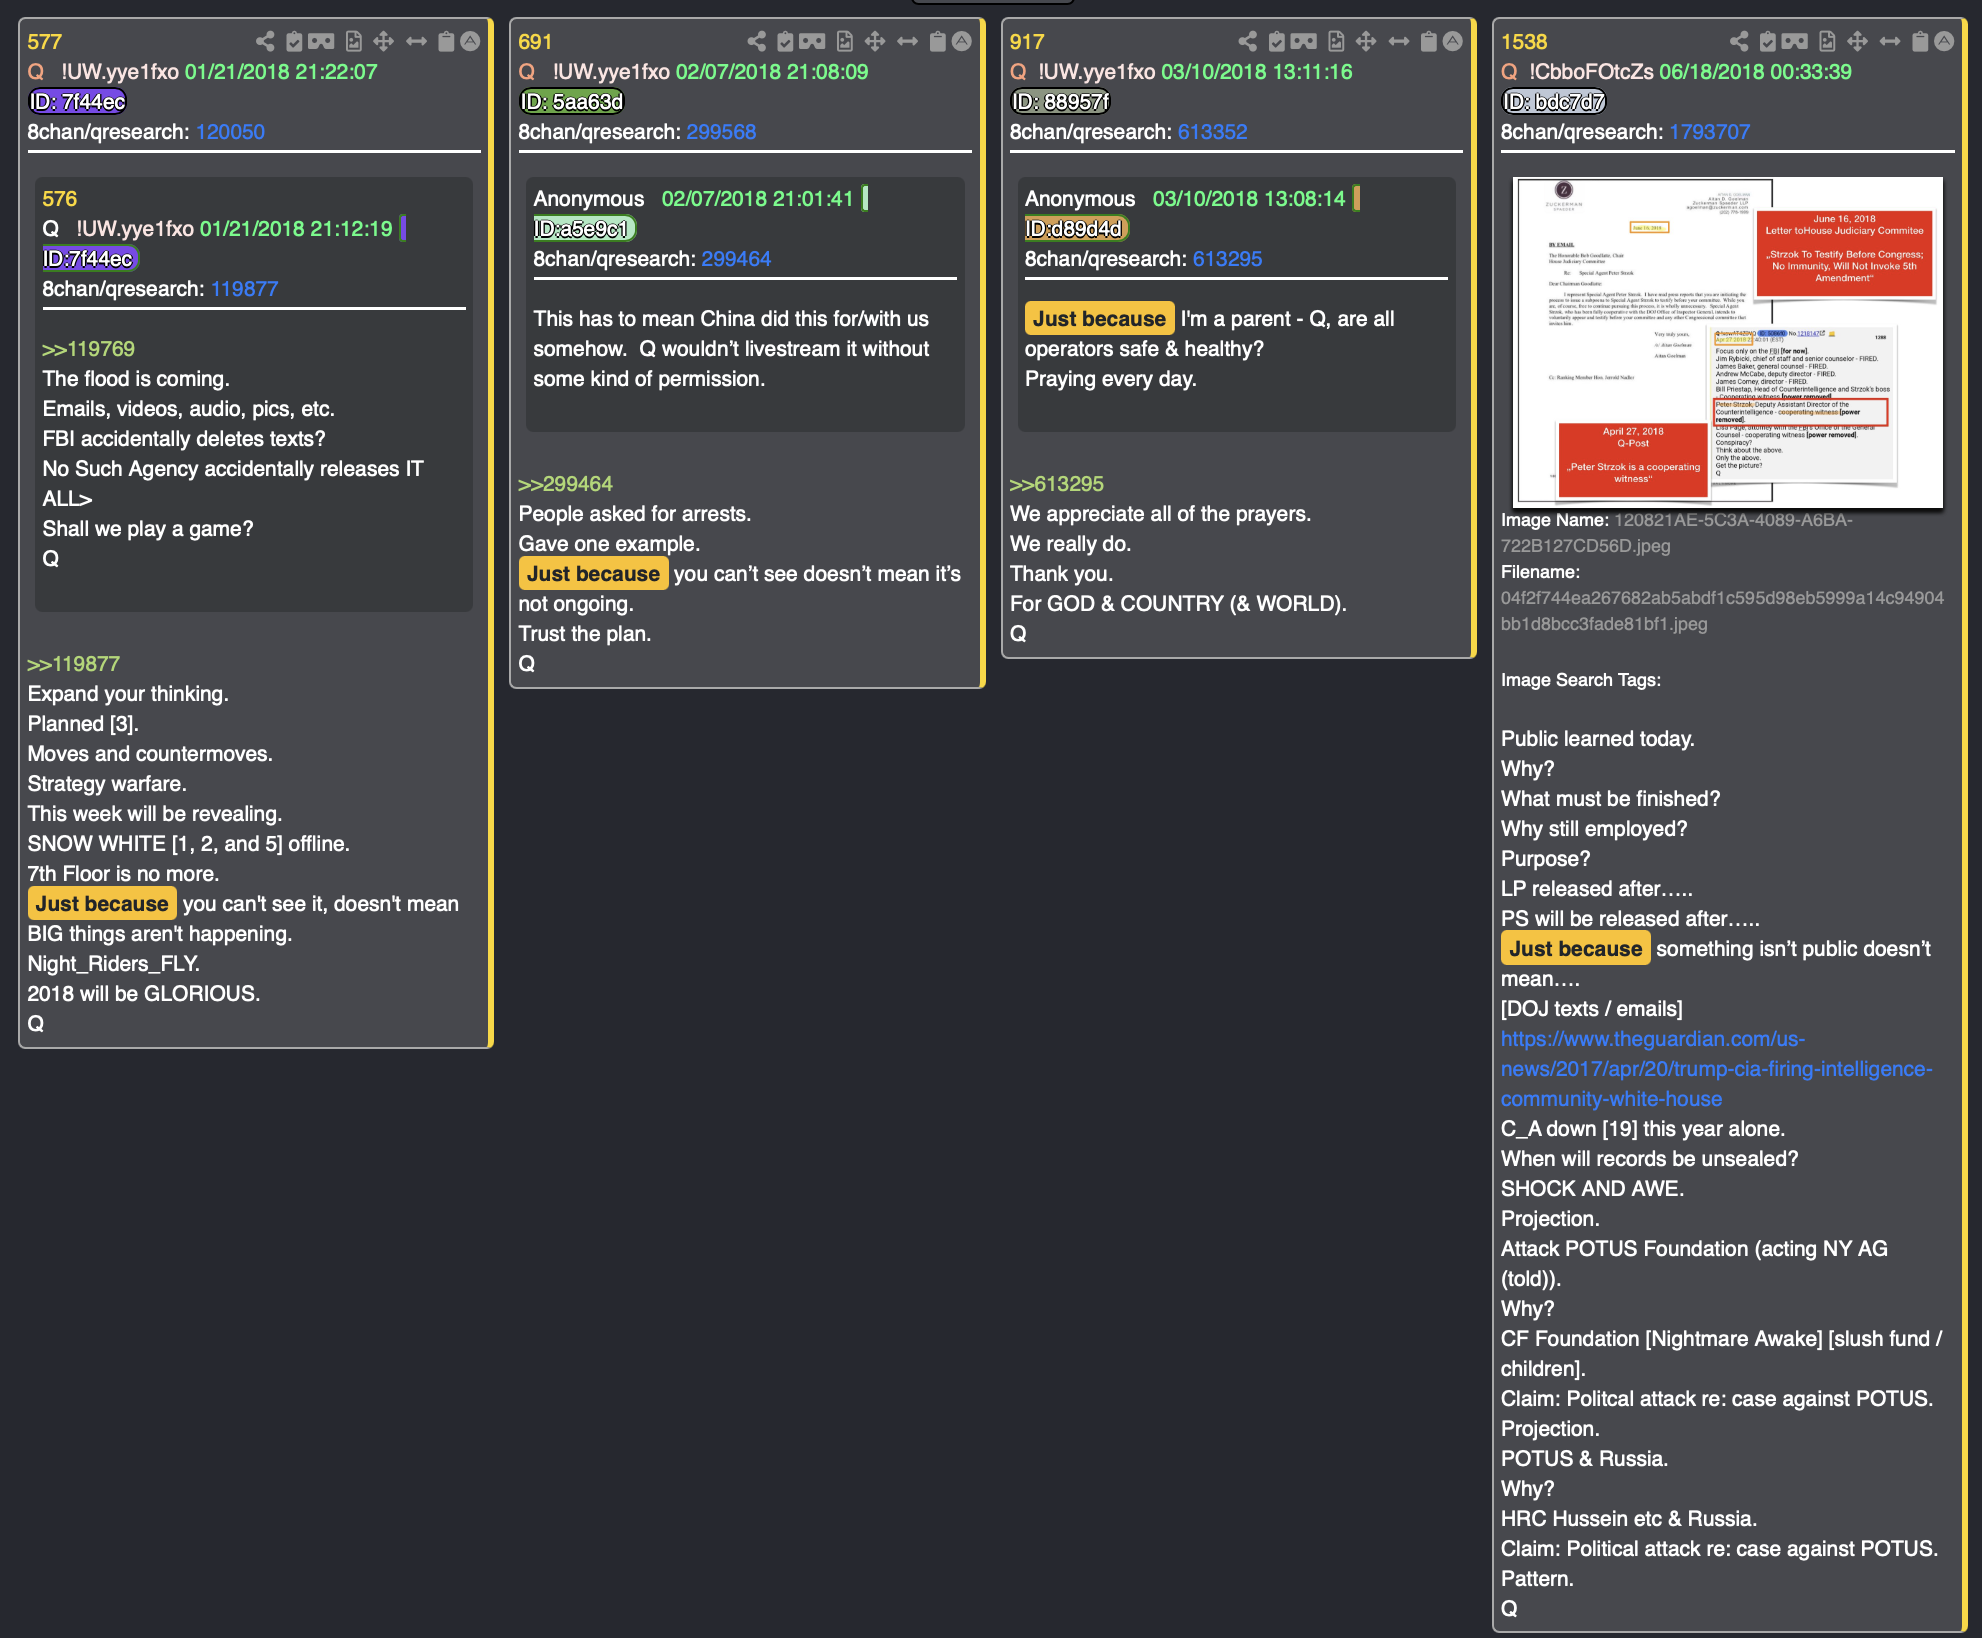Click horizontal width arrows icon on post 917
1982x1638 pixels.
click(x=1399, y=41)
